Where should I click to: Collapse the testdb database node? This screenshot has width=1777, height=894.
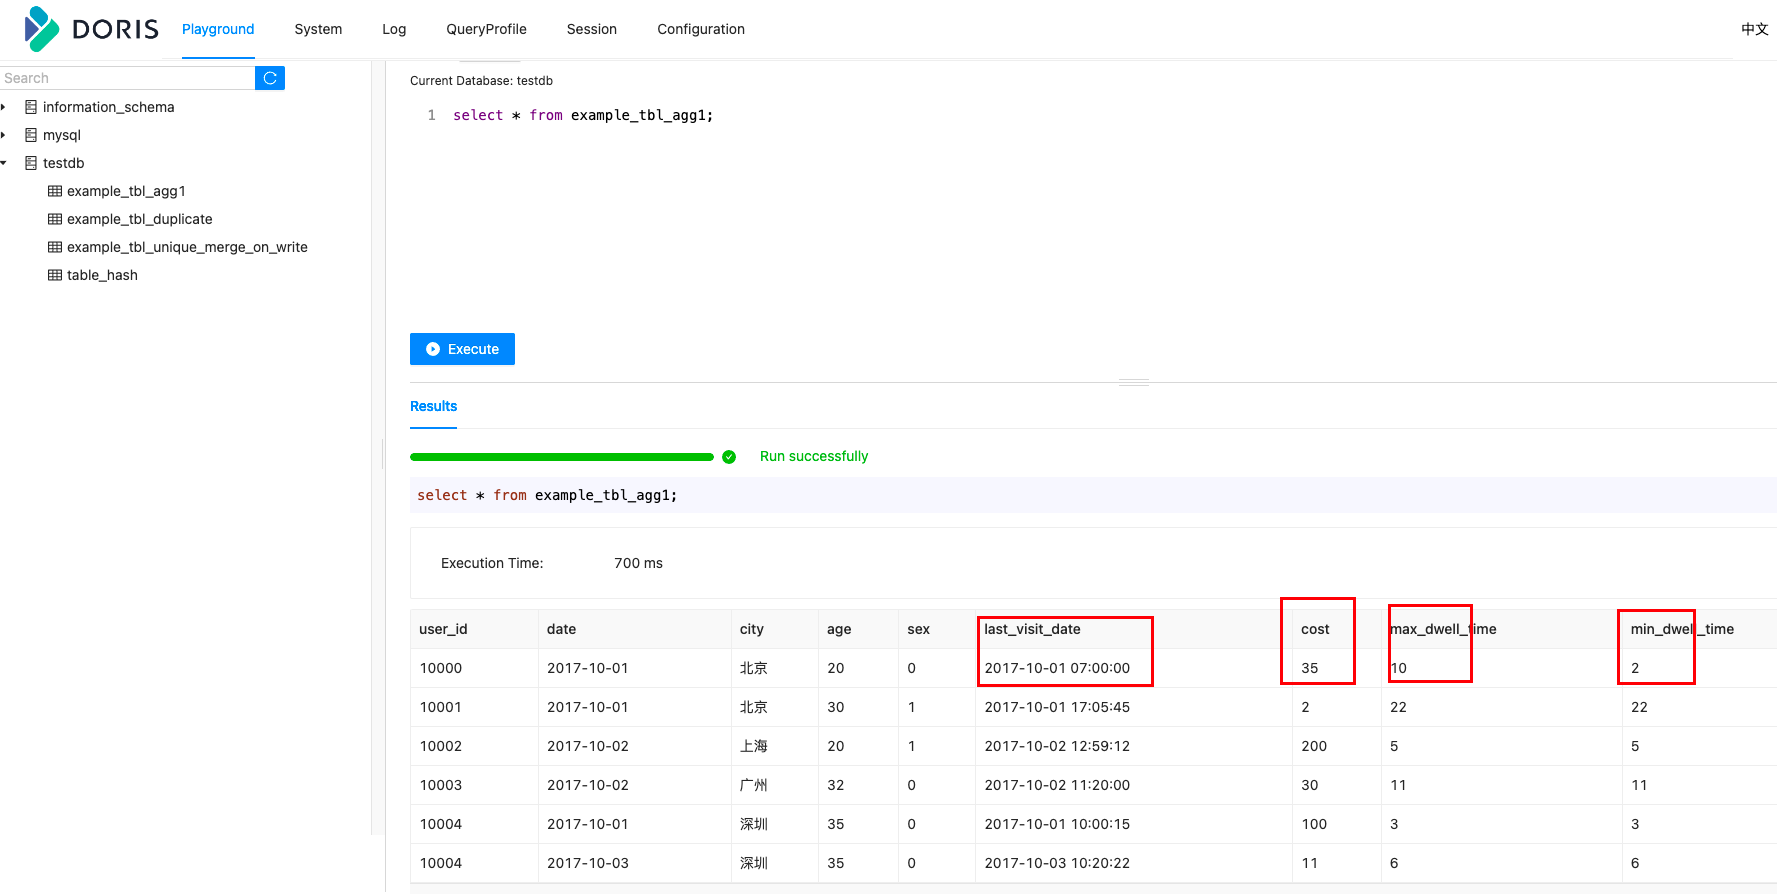(4, 163)
